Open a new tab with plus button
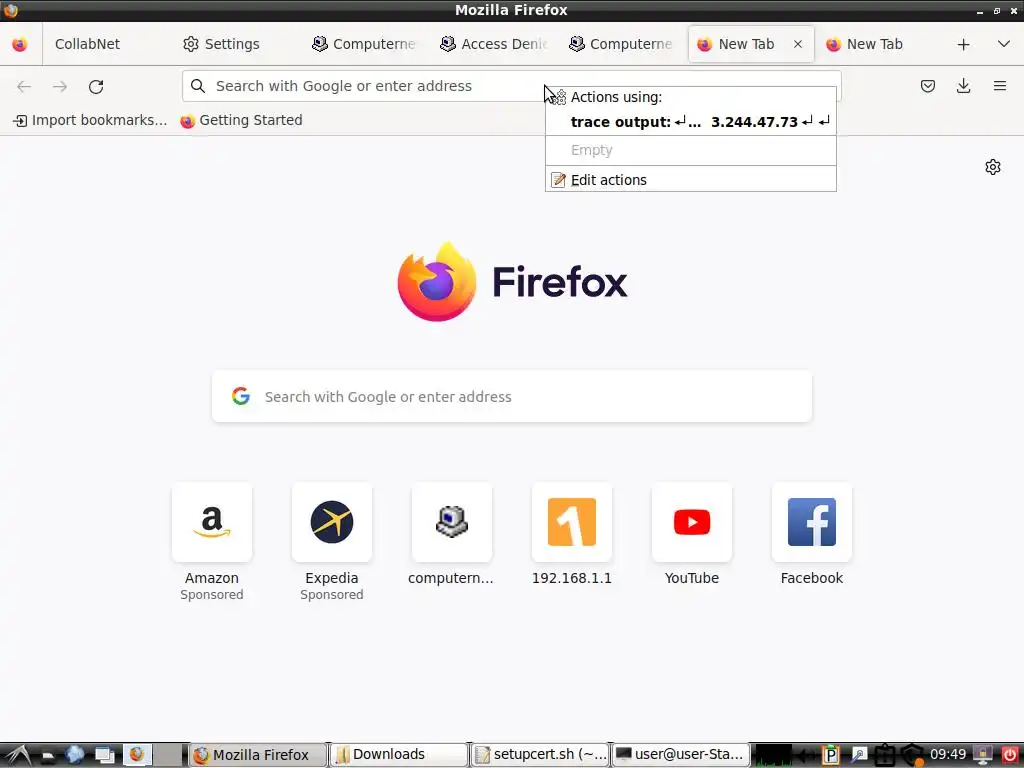 click(963, 44)
